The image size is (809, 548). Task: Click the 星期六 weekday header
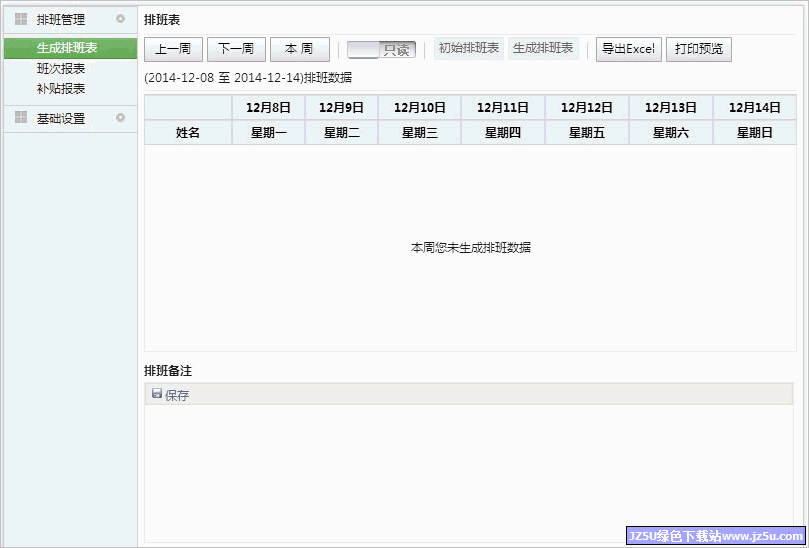point(671,133)
